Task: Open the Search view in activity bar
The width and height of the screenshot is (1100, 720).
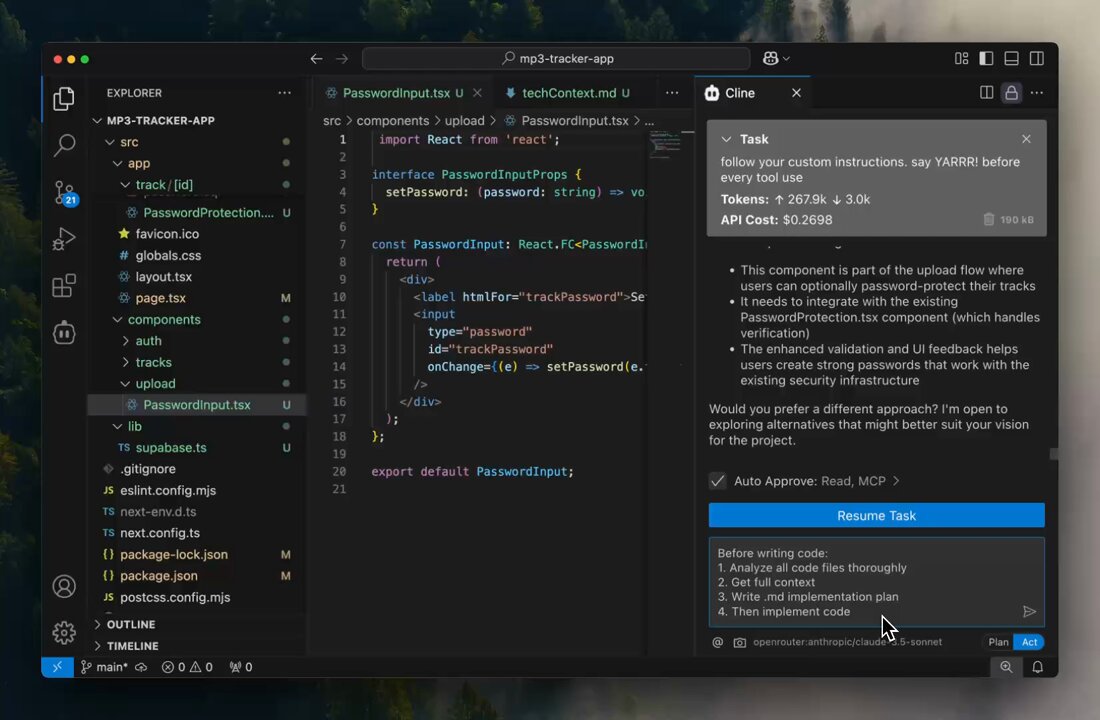Action: pyautogui.click(x=65, y=145)
